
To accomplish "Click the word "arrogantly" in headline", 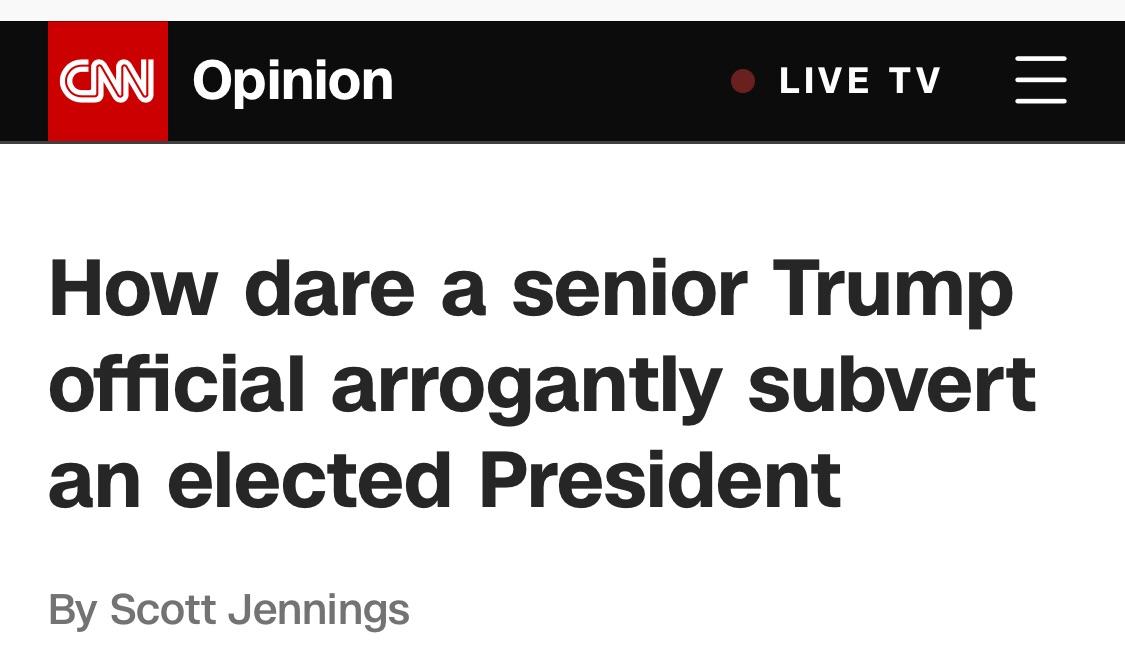I will 527,388.
